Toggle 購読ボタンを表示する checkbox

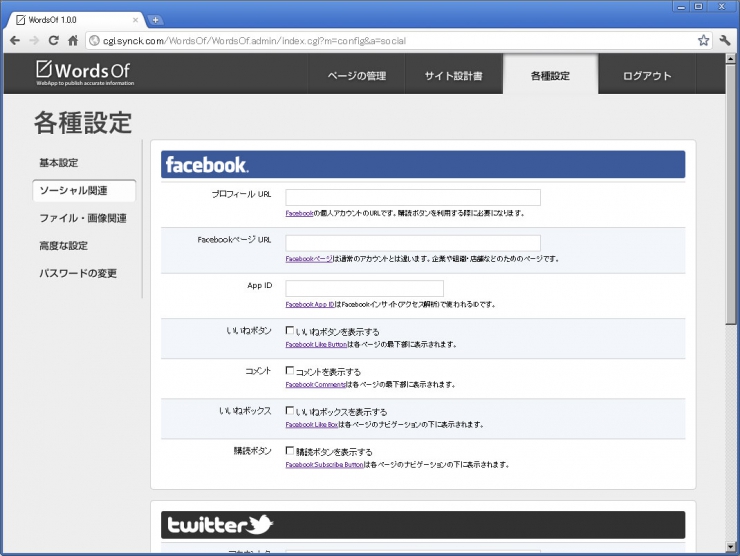290,451
